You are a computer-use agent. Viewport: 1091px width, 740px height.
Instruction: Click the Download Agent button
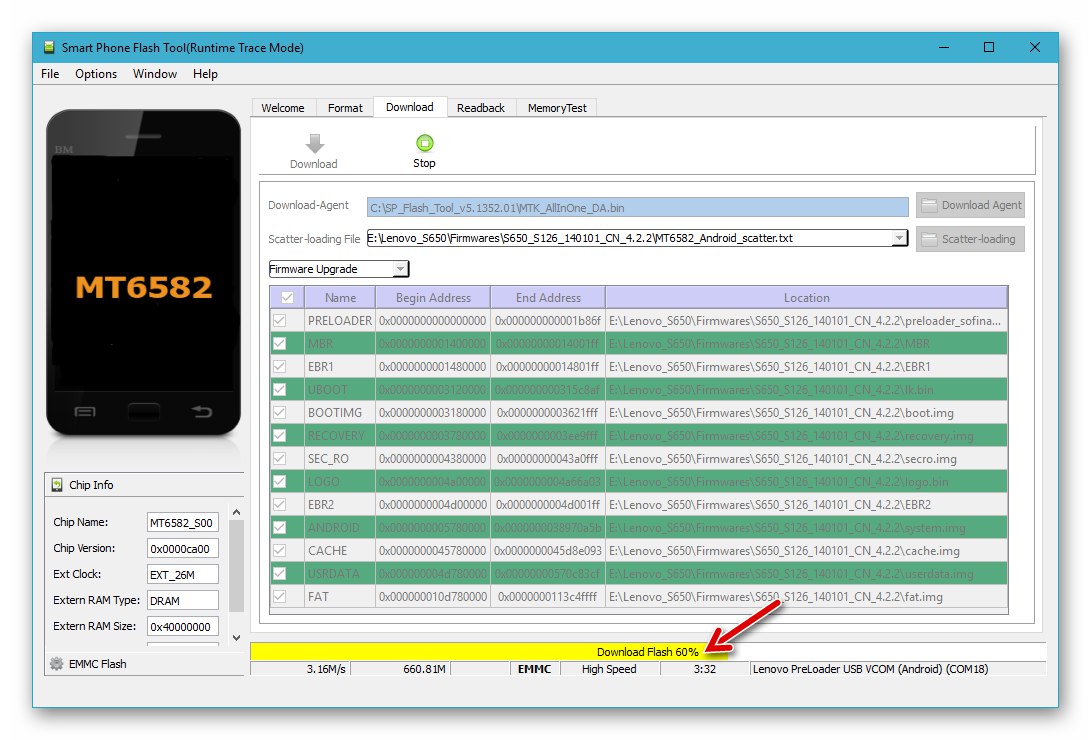[x=969, y=205]
